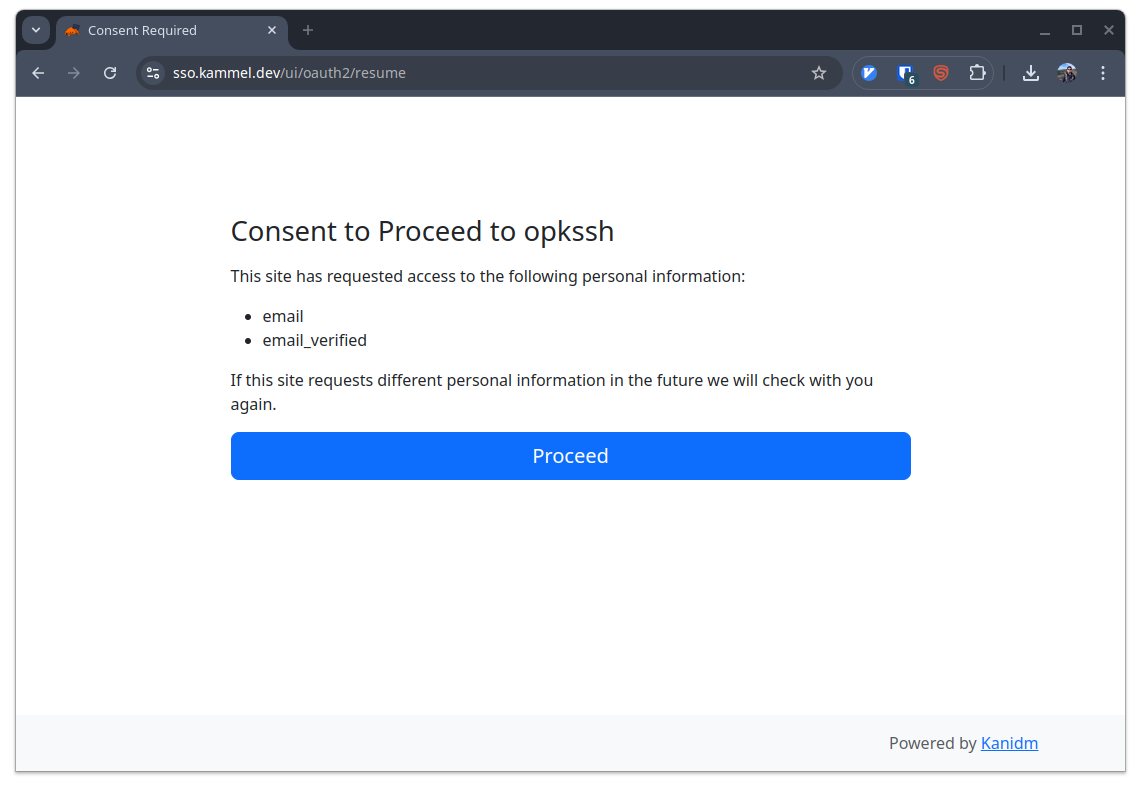
Task: Open the Extensions puzzle piece menu
Action: [x=977, y=73]
